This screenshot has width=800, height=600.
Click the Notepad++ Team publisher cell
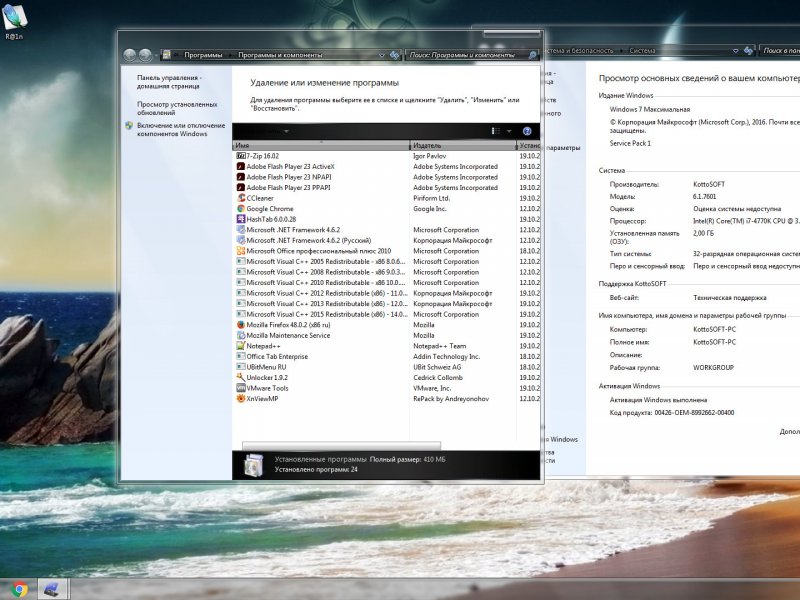click(440, 345)
